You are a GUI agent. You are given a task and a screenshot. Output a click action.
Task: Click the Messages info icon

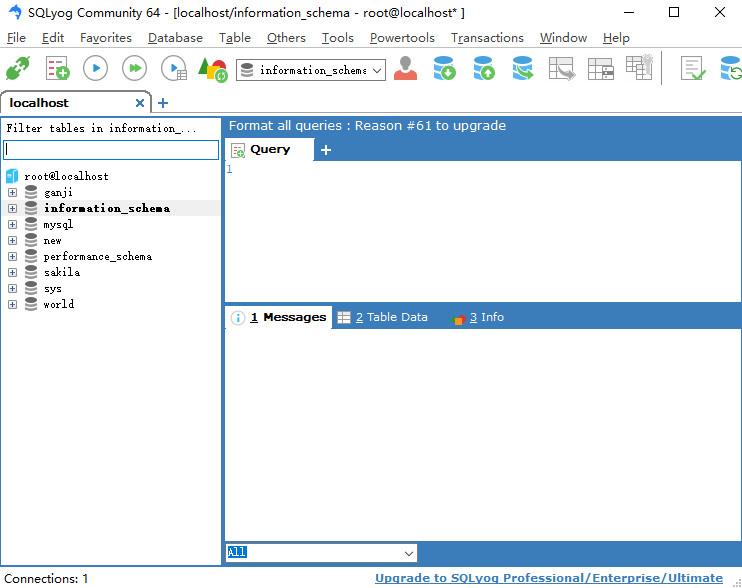click(x=238, y=317)
